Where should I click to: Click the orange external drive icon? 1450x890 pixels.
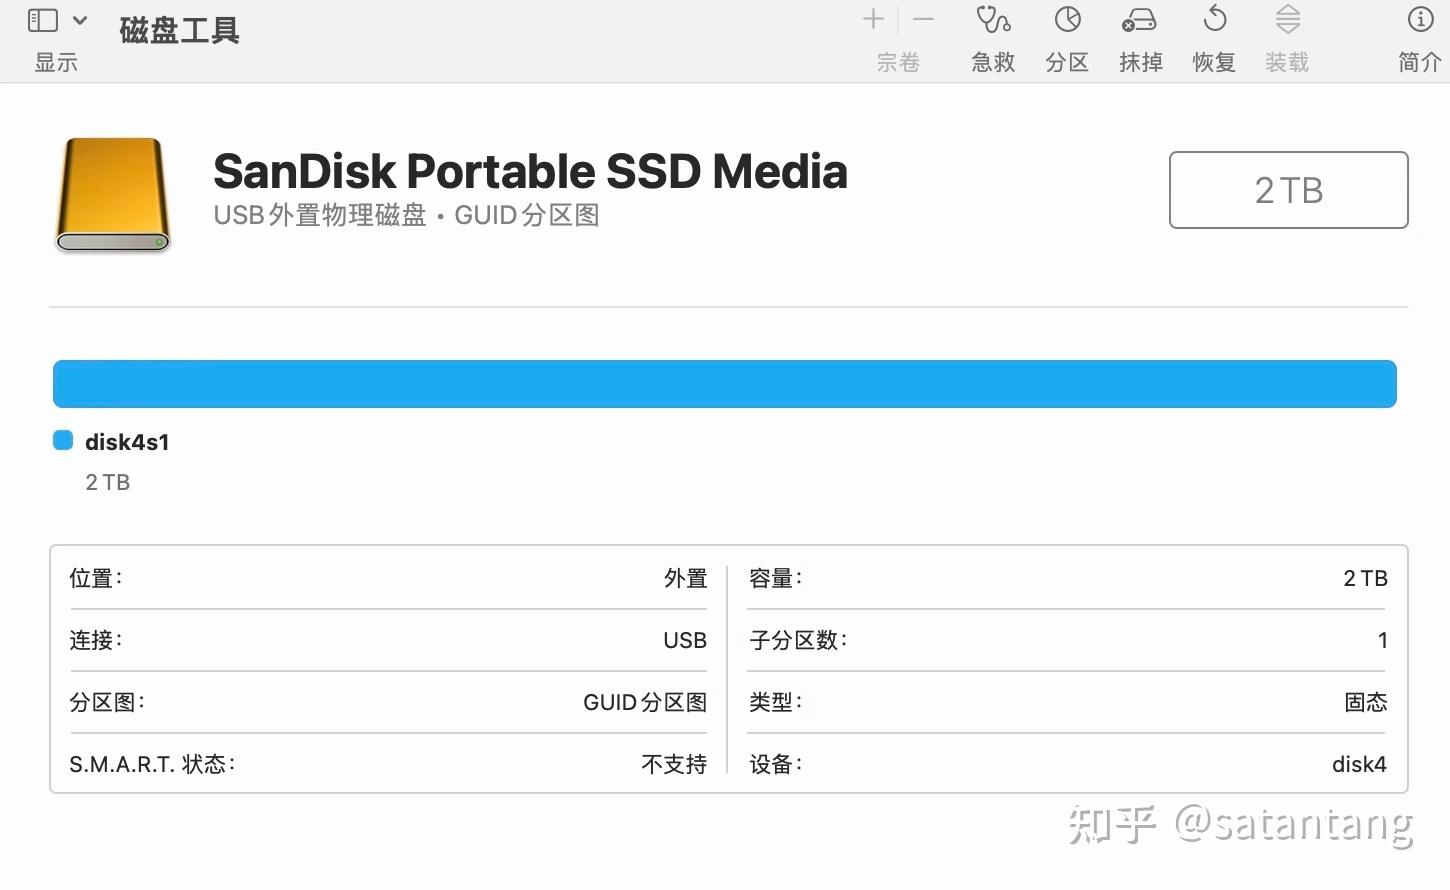click(x=112, y=195)
